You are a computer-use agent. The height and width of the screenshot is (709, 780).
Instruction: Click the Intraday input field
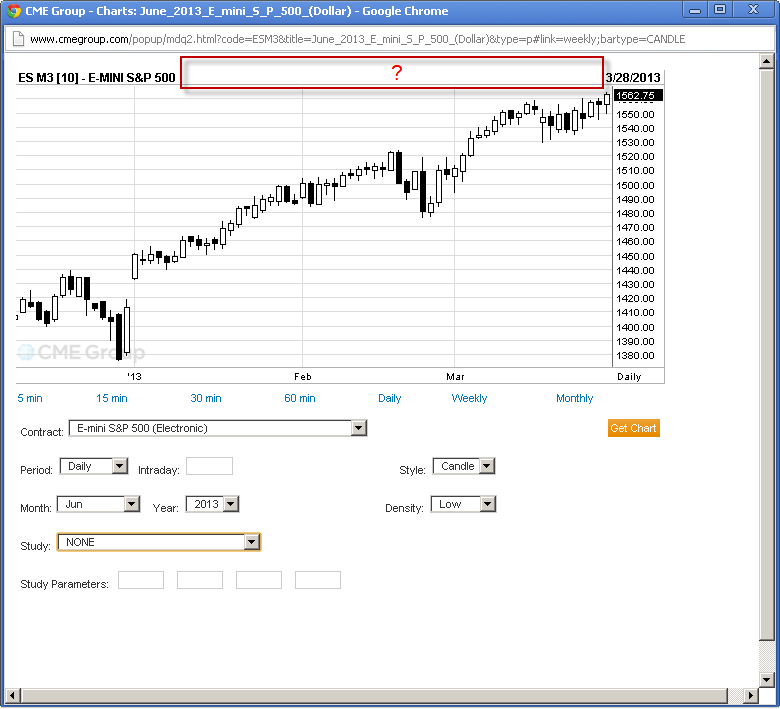[x=209, y=466]
